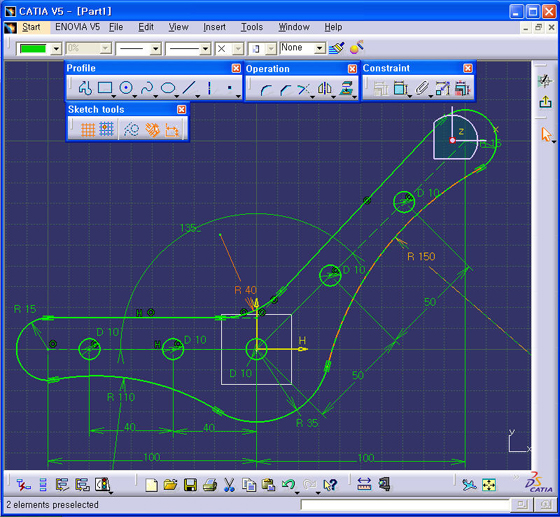Screen dimensions: 560x517
Task: Expand the None layer dropdown
Action: [x=320, y=48]
